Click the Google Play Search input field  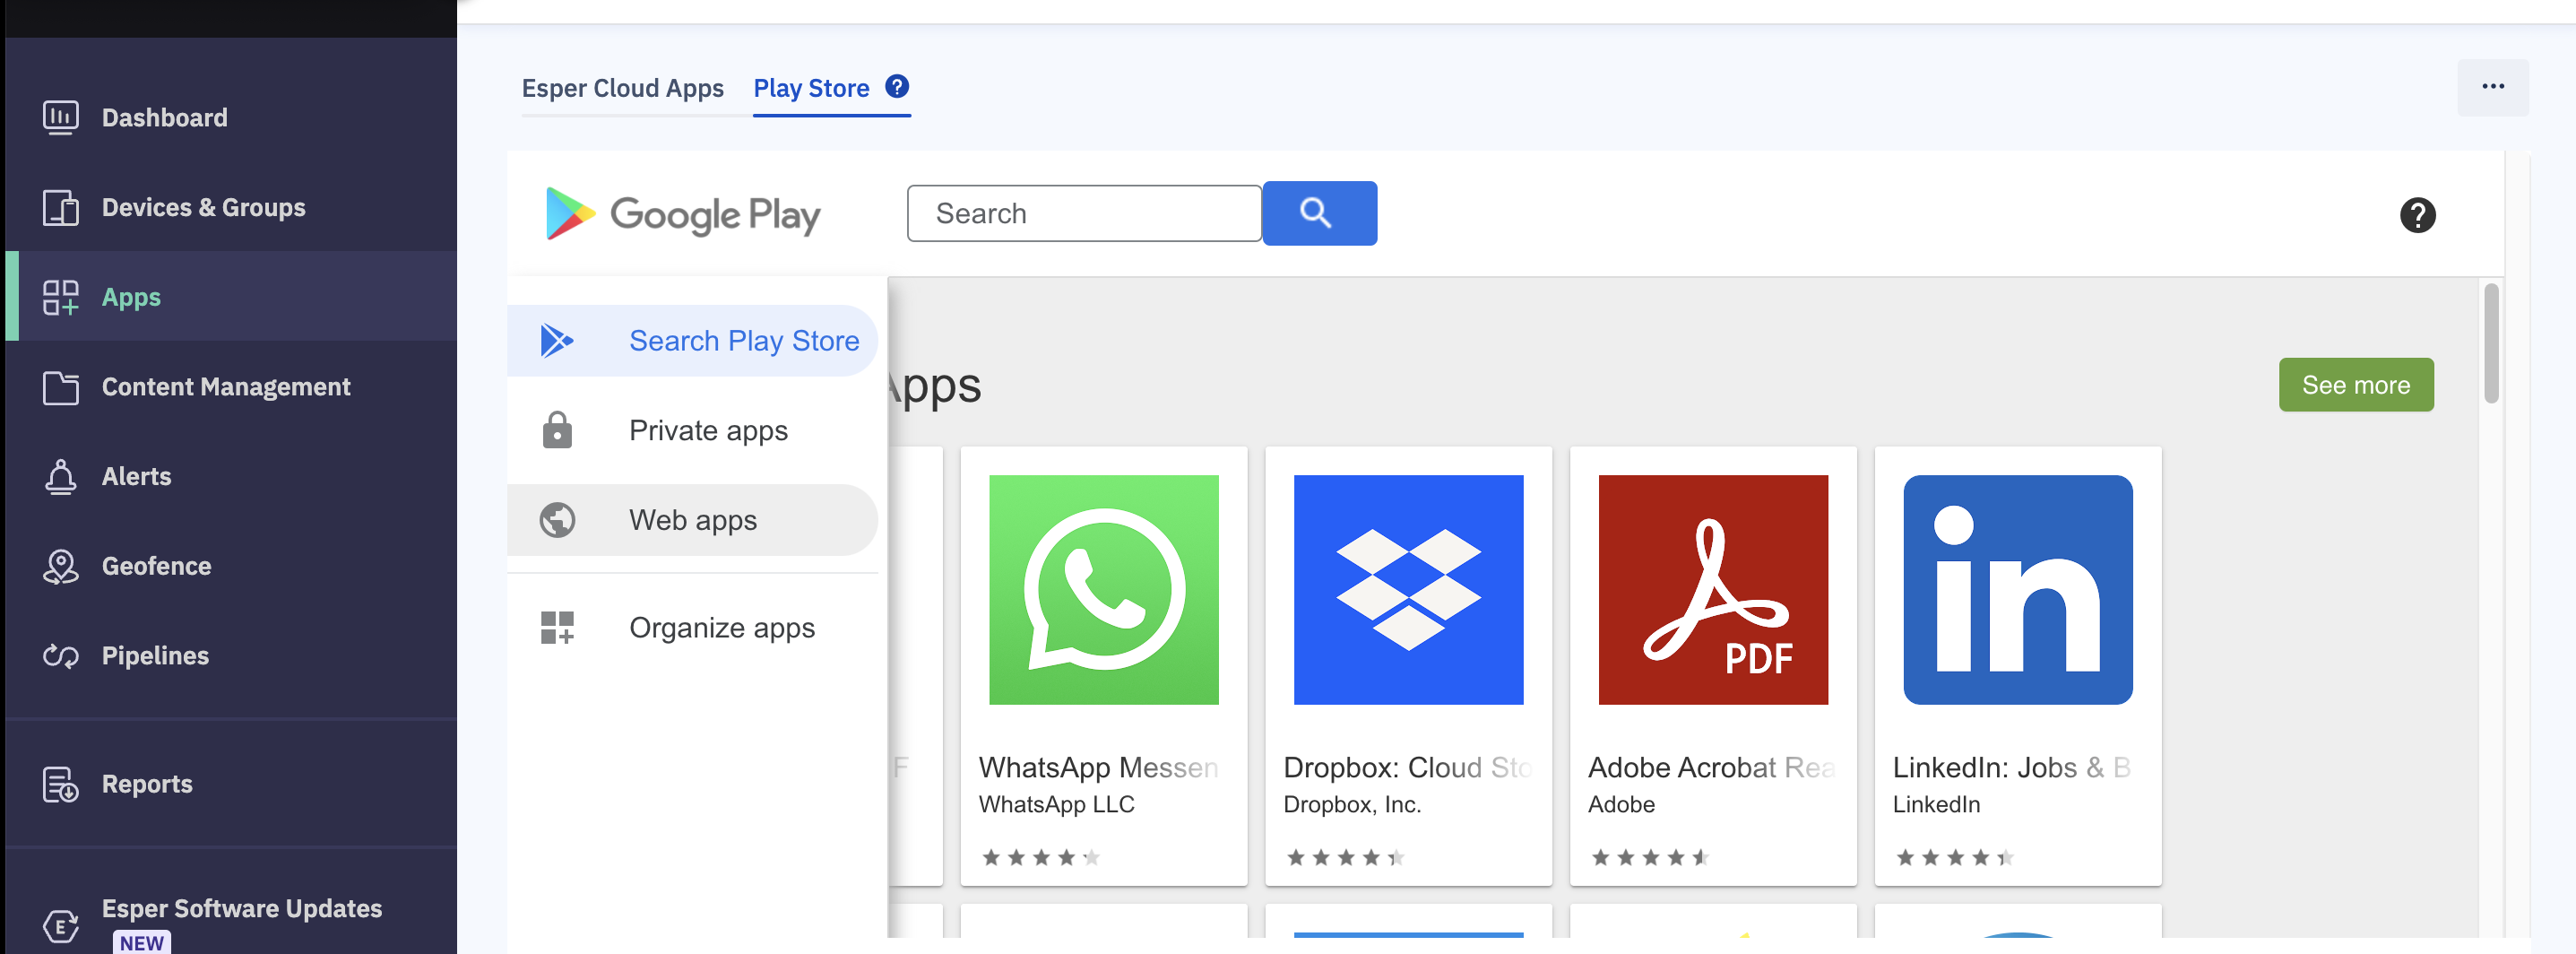(1084, 213)
